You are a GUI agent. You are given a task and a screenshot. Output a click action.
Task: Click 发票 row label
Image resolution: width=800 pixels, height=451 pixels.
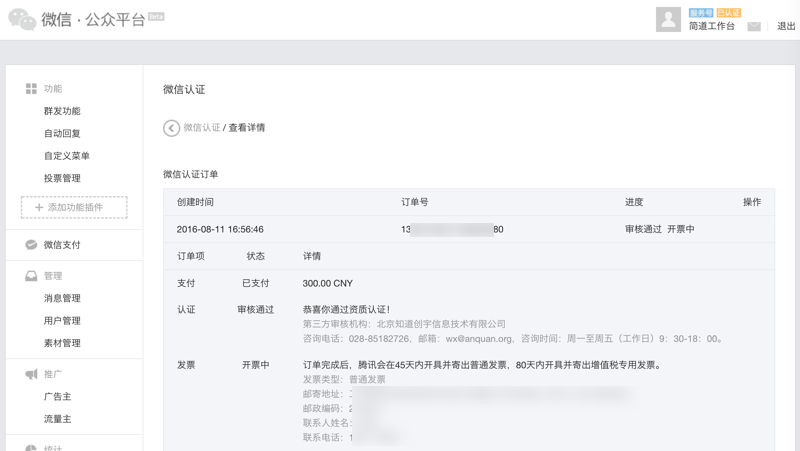186,365
